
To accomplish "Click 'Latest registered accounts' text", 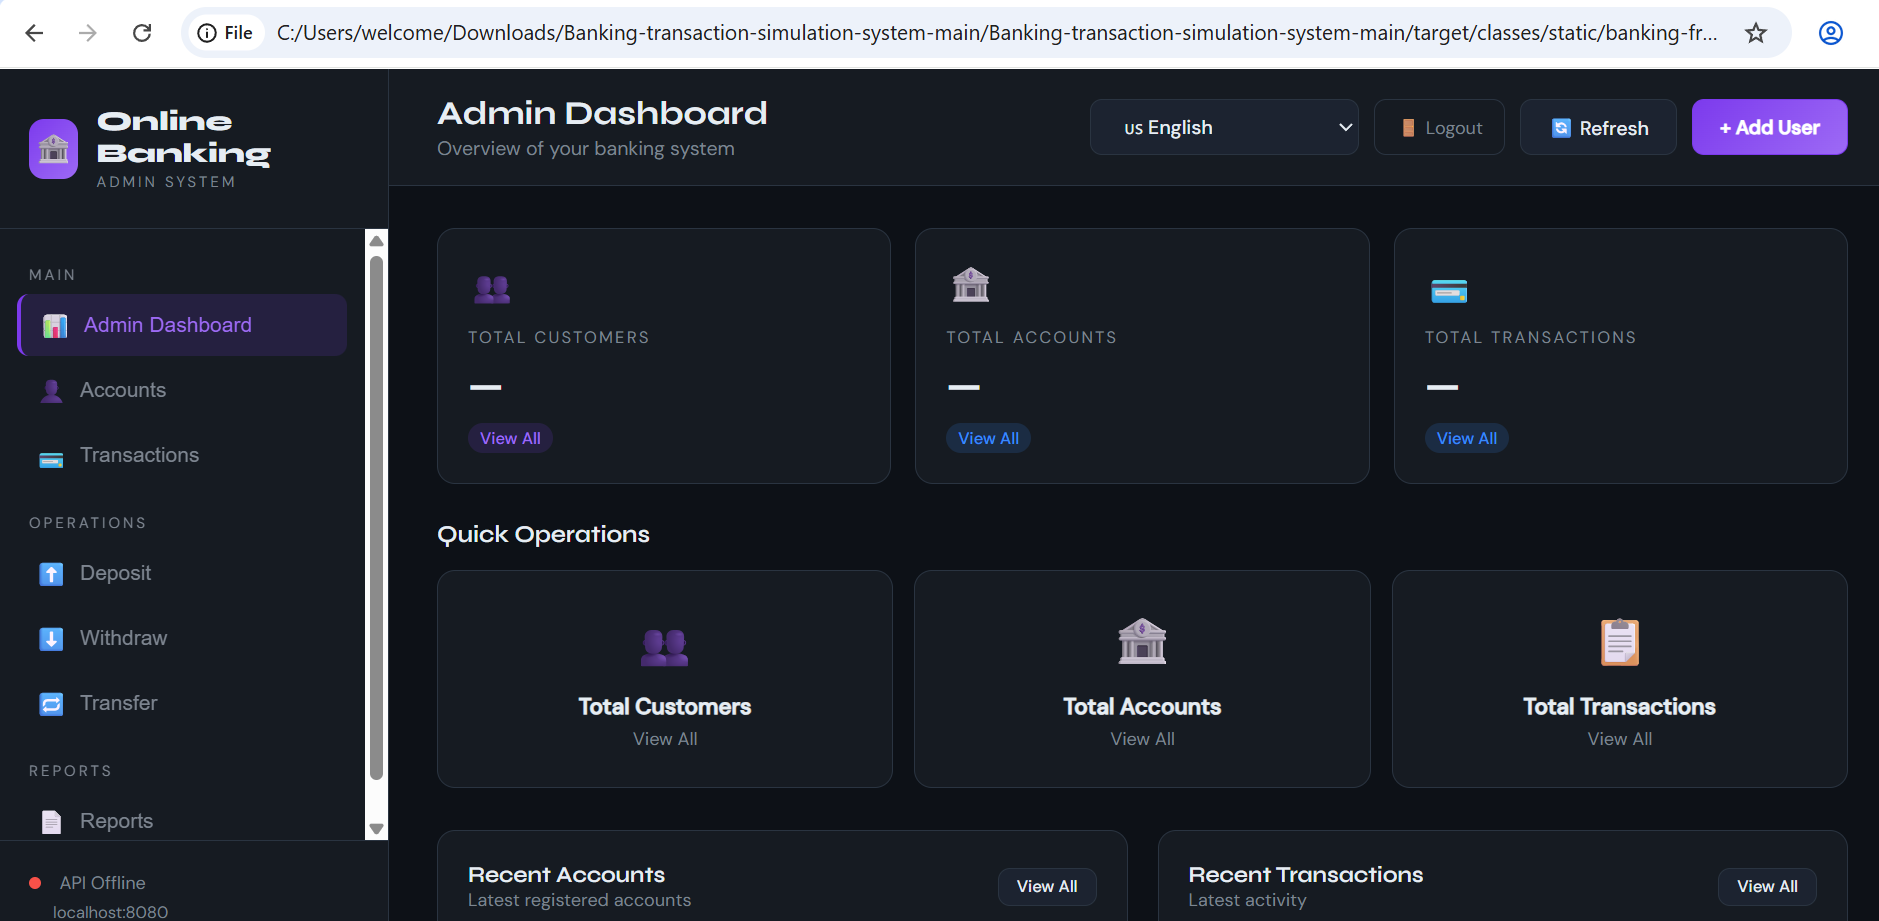I will coord(579,900).
